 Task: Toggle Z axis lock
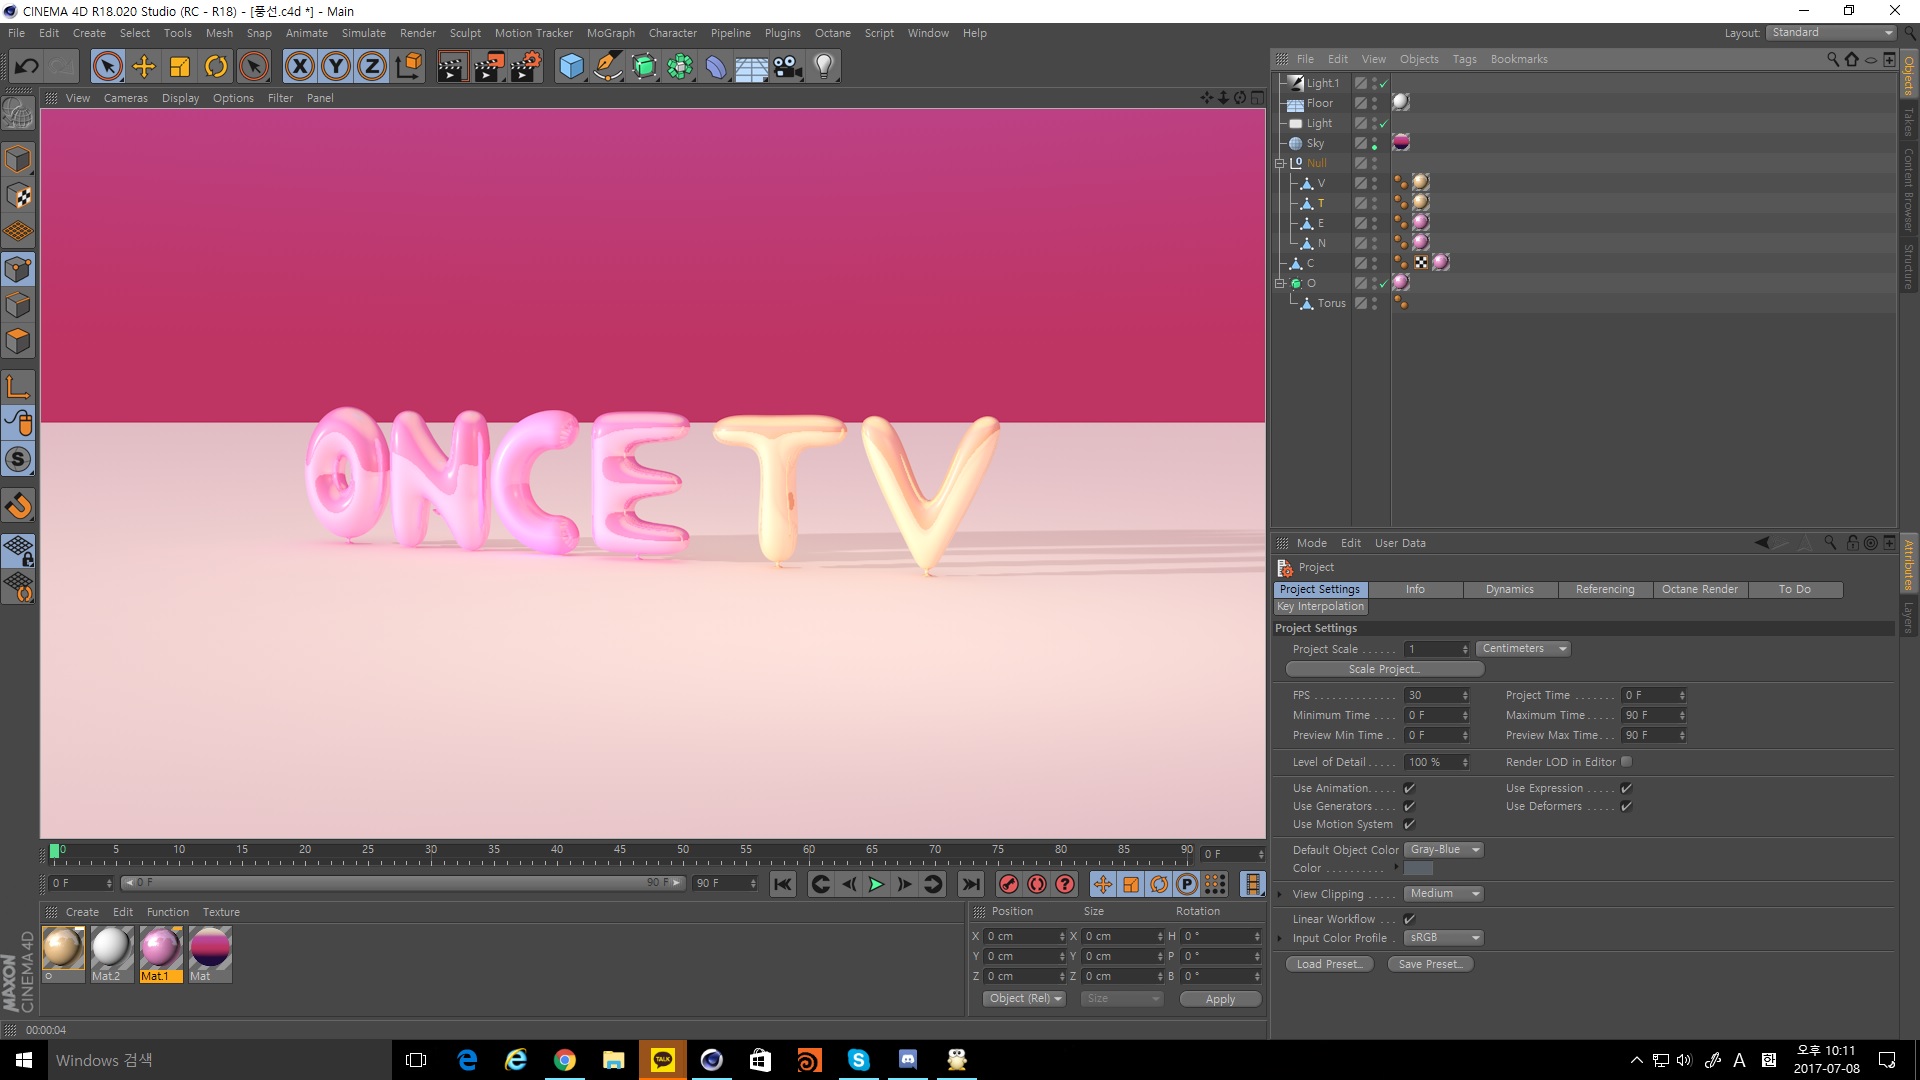pos(372,67)
